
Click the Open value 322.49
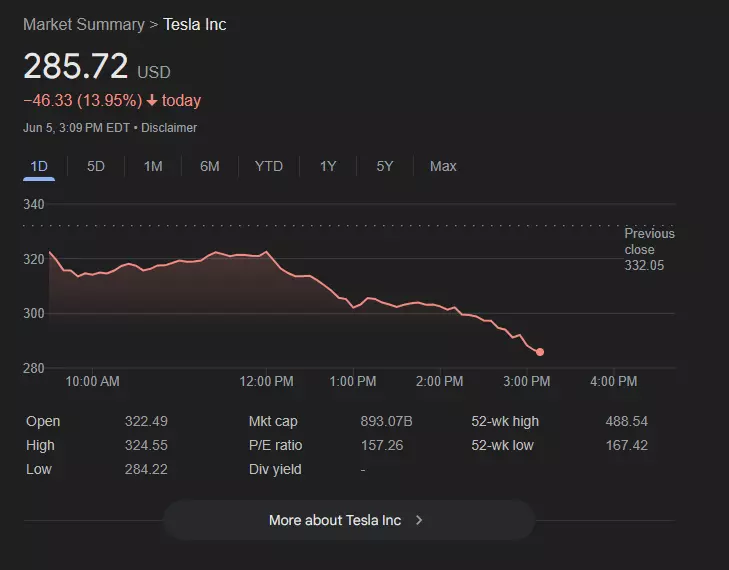tap(146, 421)
